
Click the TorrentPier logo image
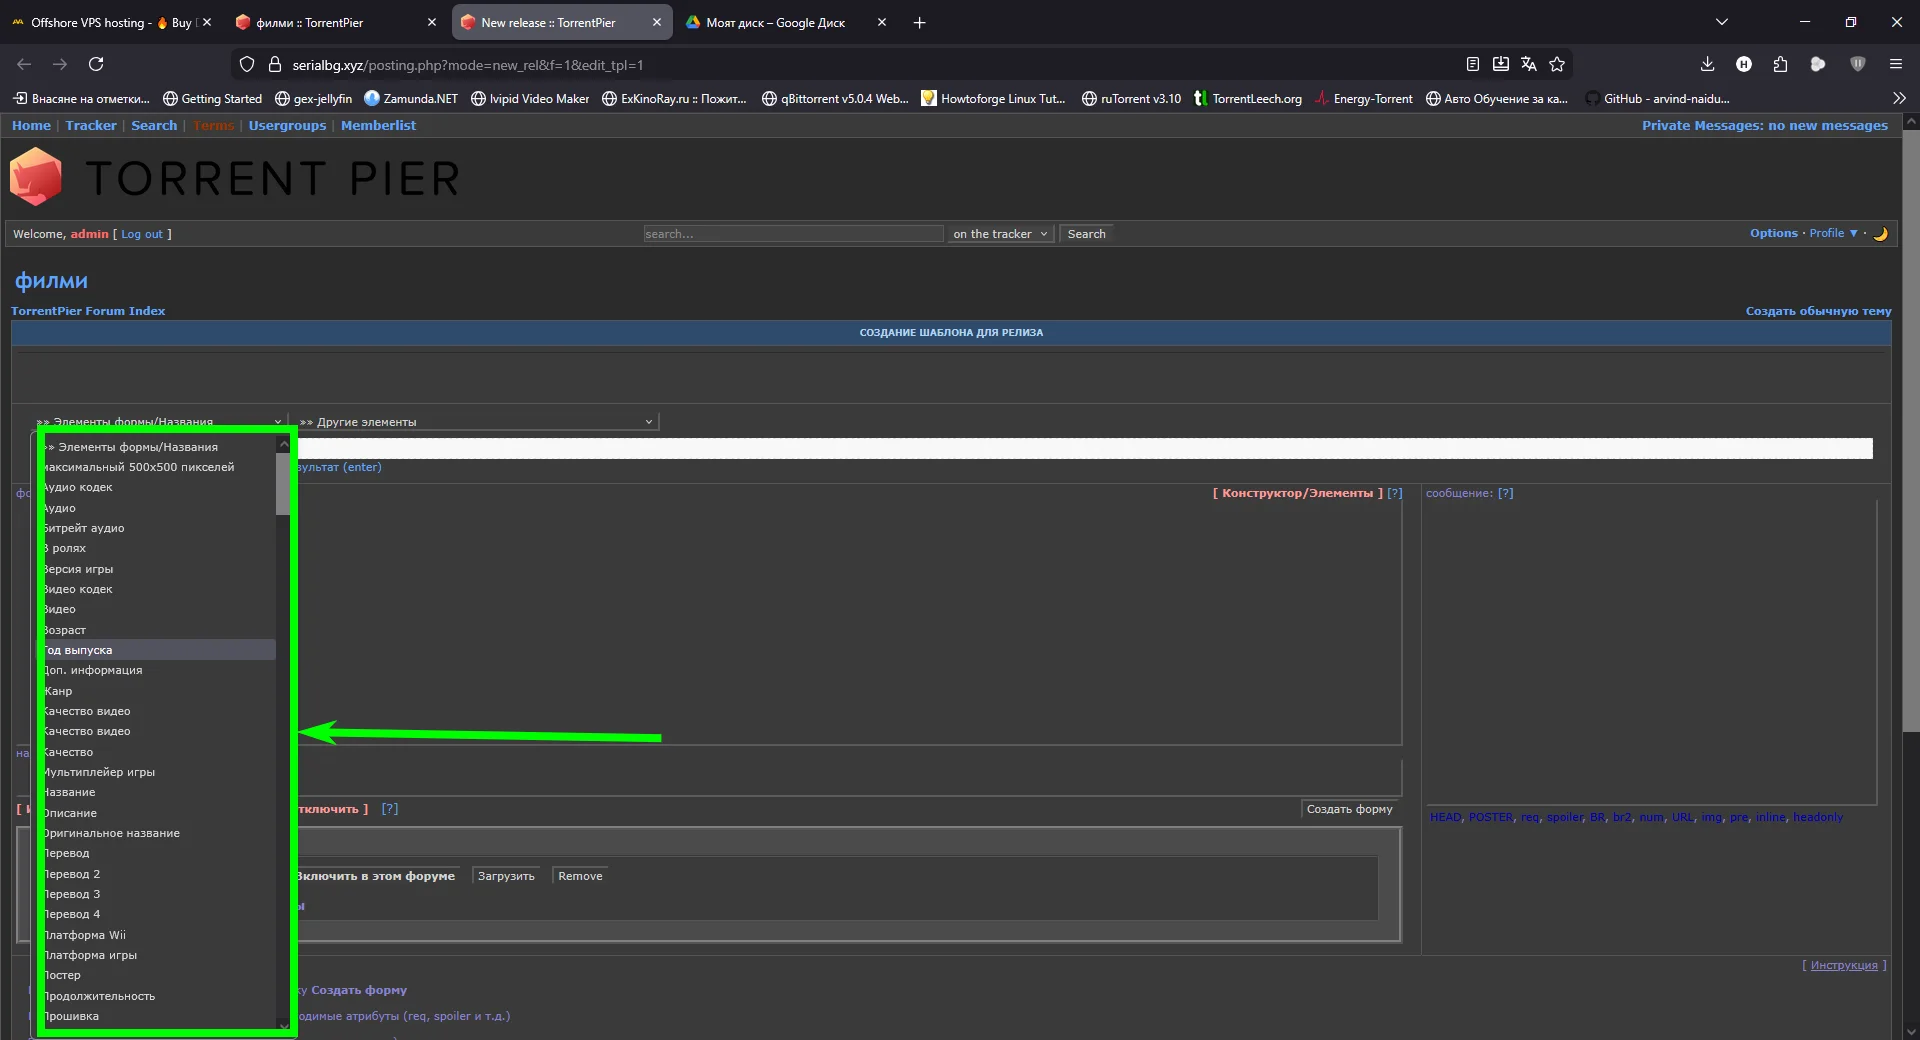coord(234,177)
